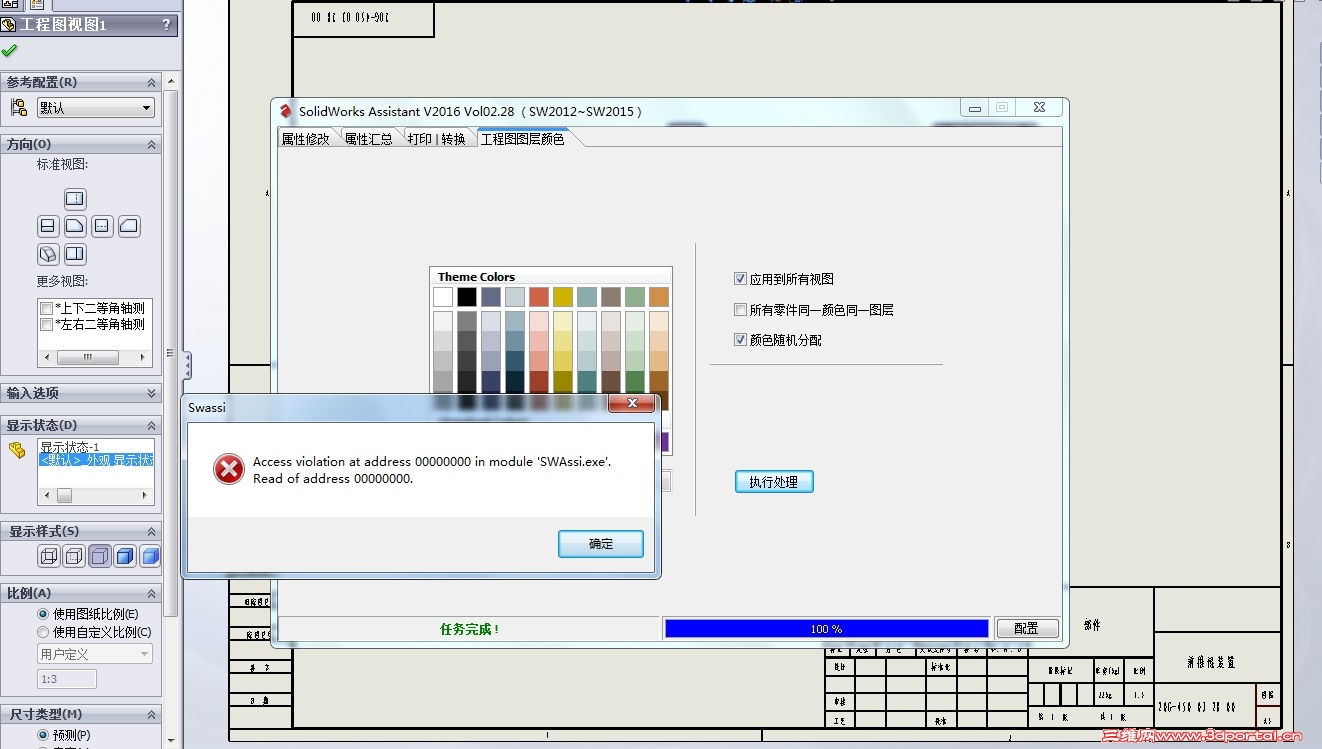Click the SolidWorks Assistant title bar logo
Image resolution: width=1322 pixels, height=749 pixels.
tap(285, 111)
